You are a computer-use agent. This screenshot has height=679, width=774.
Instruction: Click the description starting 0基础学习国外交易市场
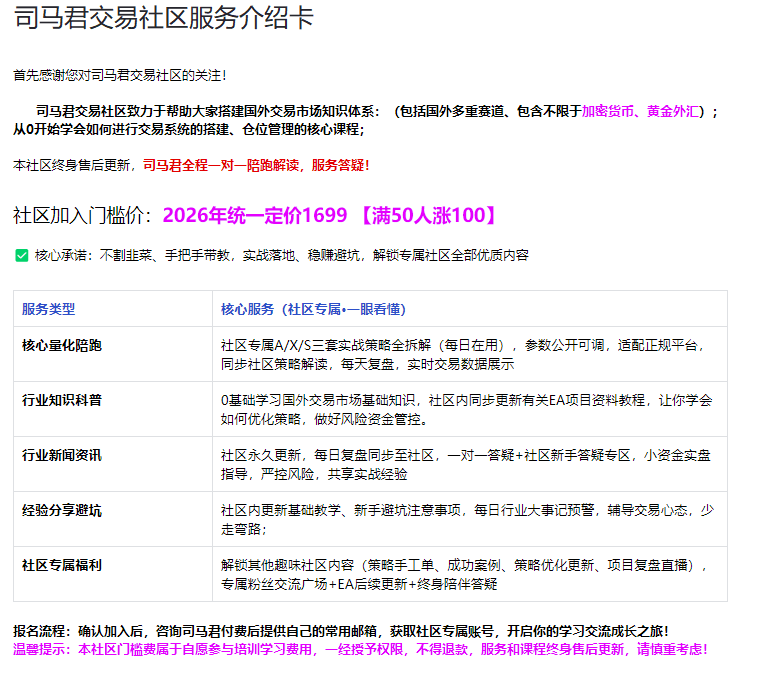coord(466,410)
